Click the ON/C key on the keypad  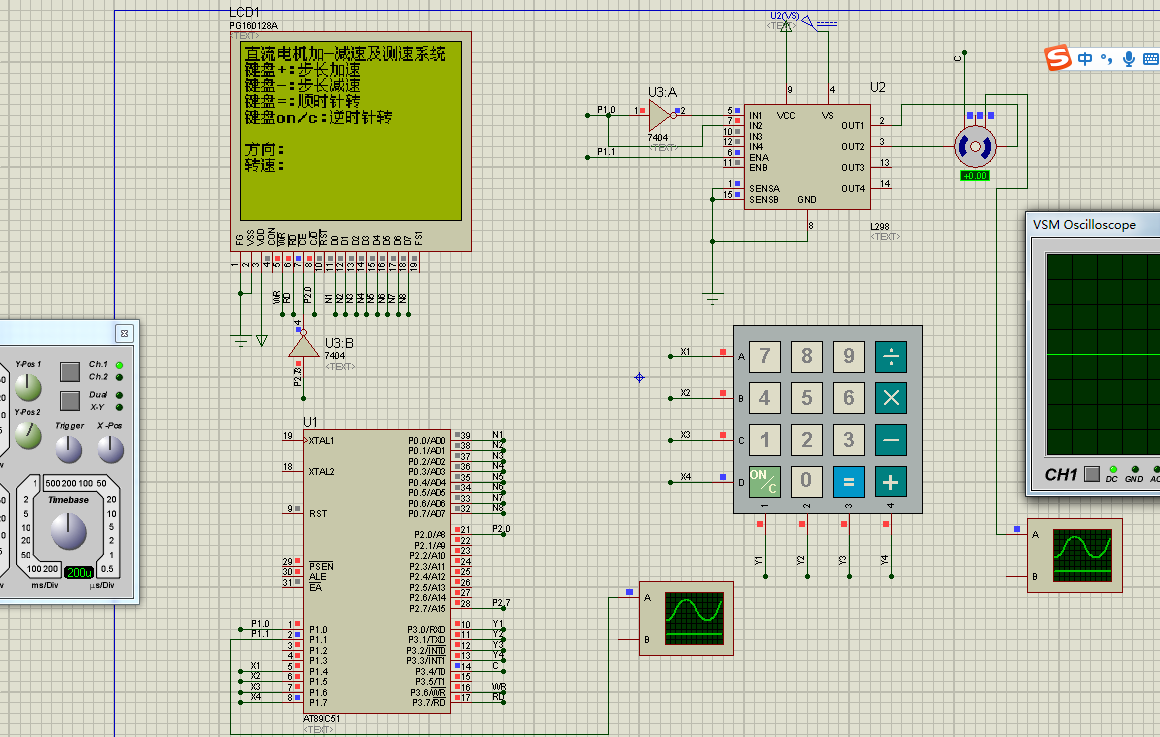point(764,482)
